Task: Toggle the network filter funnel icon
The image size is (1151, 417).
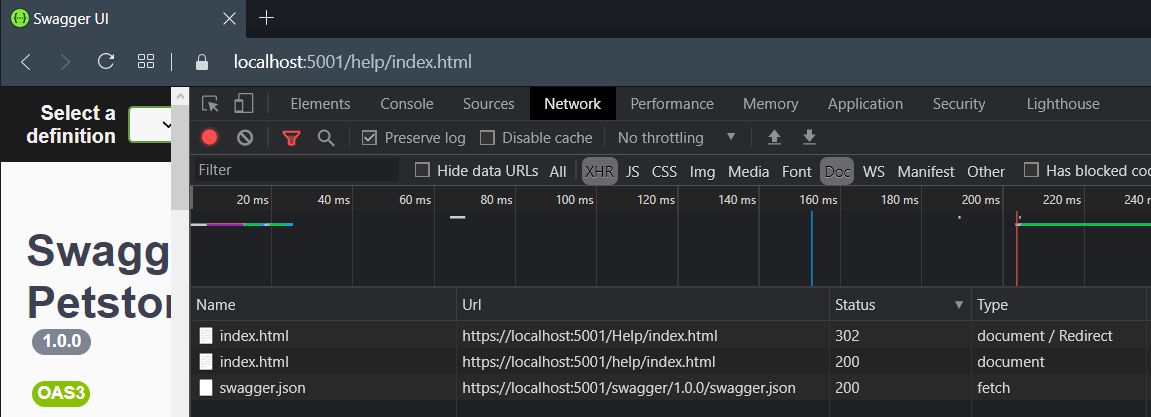Action: [291, 137]
